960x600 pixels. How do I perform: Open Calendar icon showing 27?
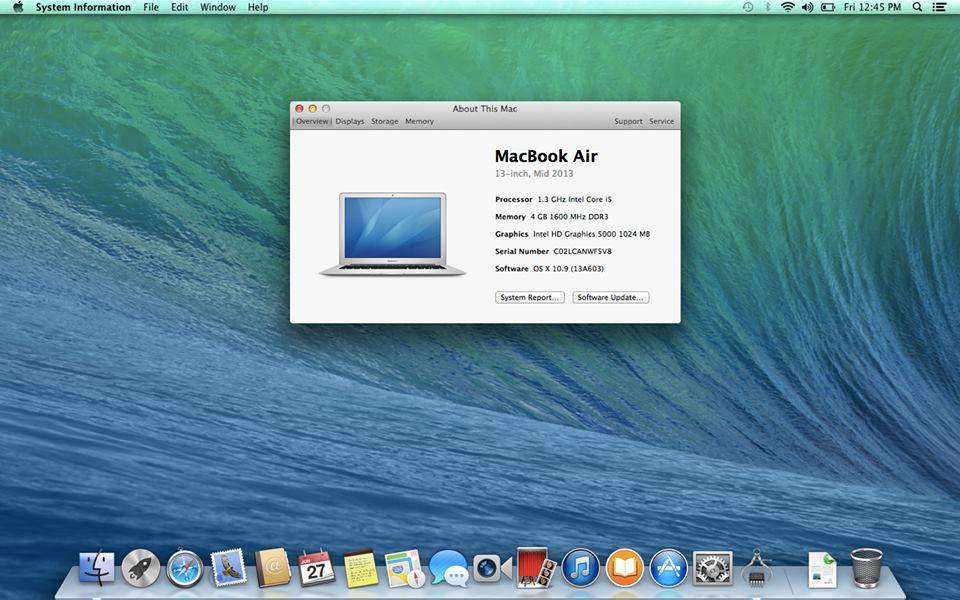(316, 568)
